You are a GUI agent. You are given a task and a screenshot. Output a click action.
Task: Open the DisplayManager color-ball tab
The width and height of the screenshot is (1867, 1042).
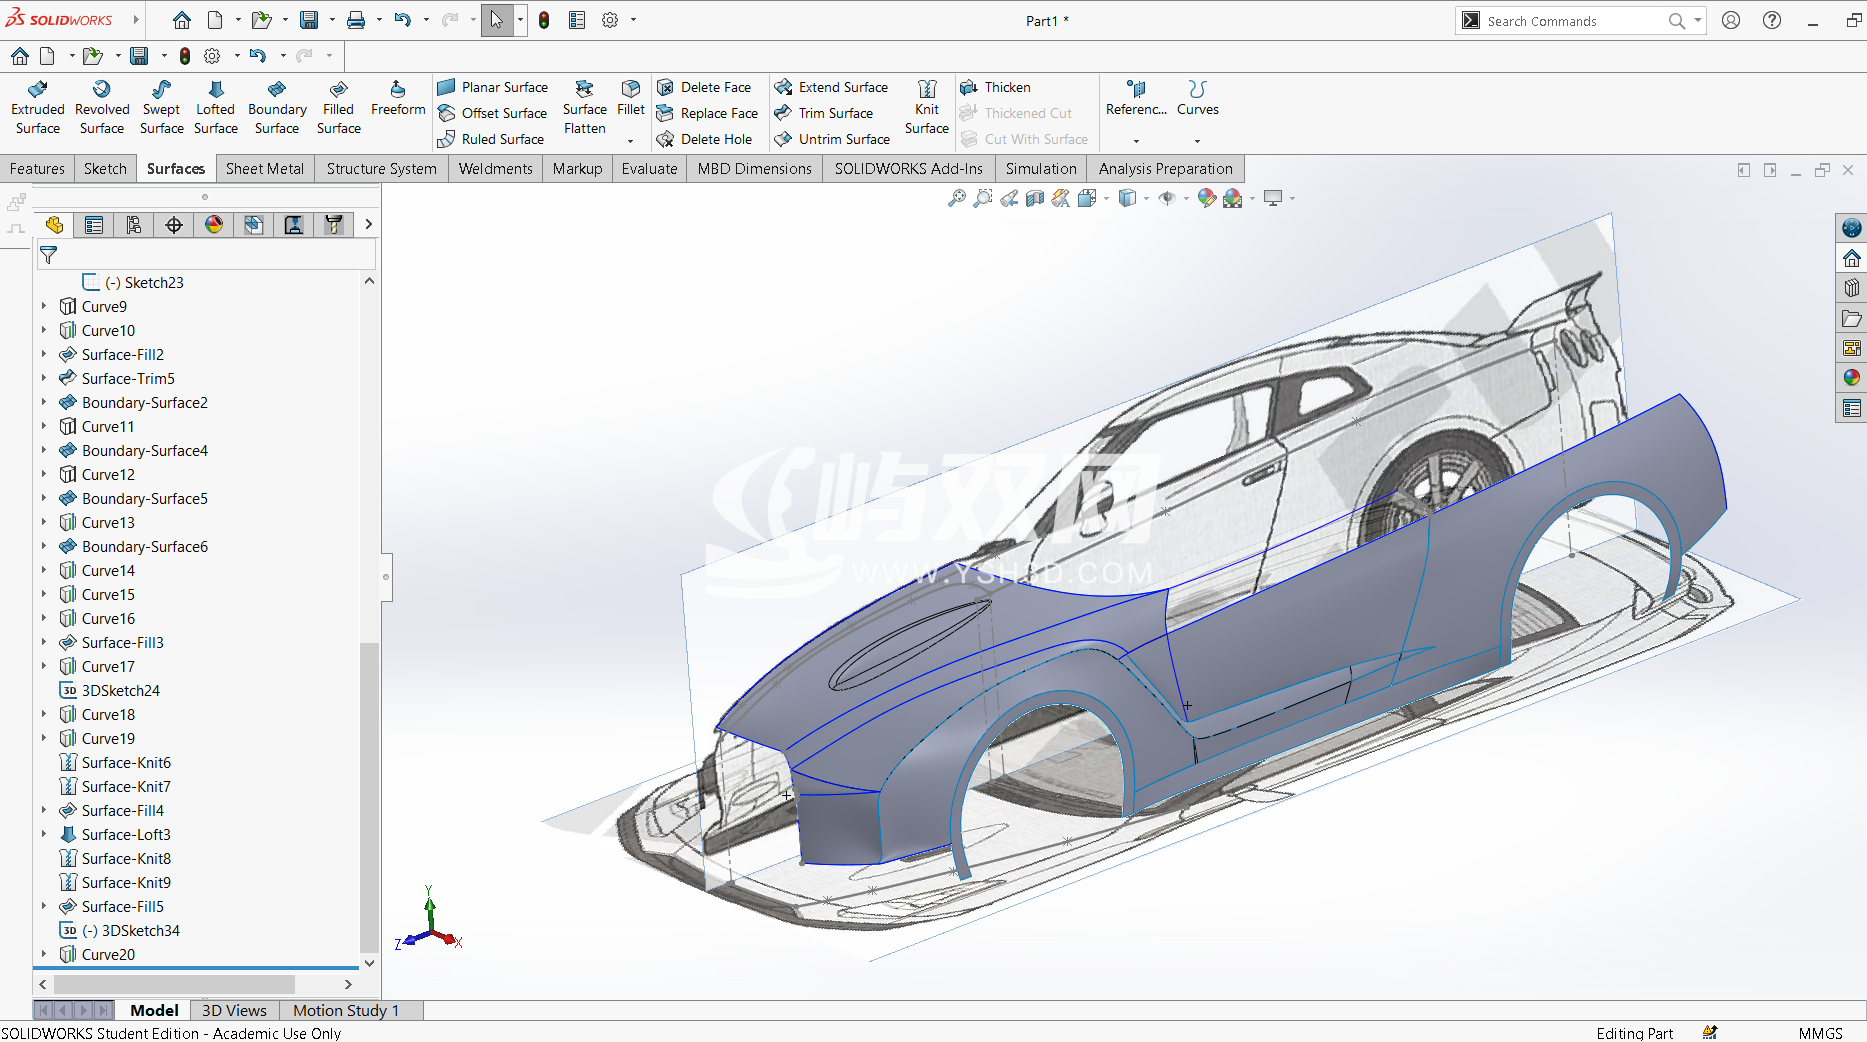coord(214,225)
